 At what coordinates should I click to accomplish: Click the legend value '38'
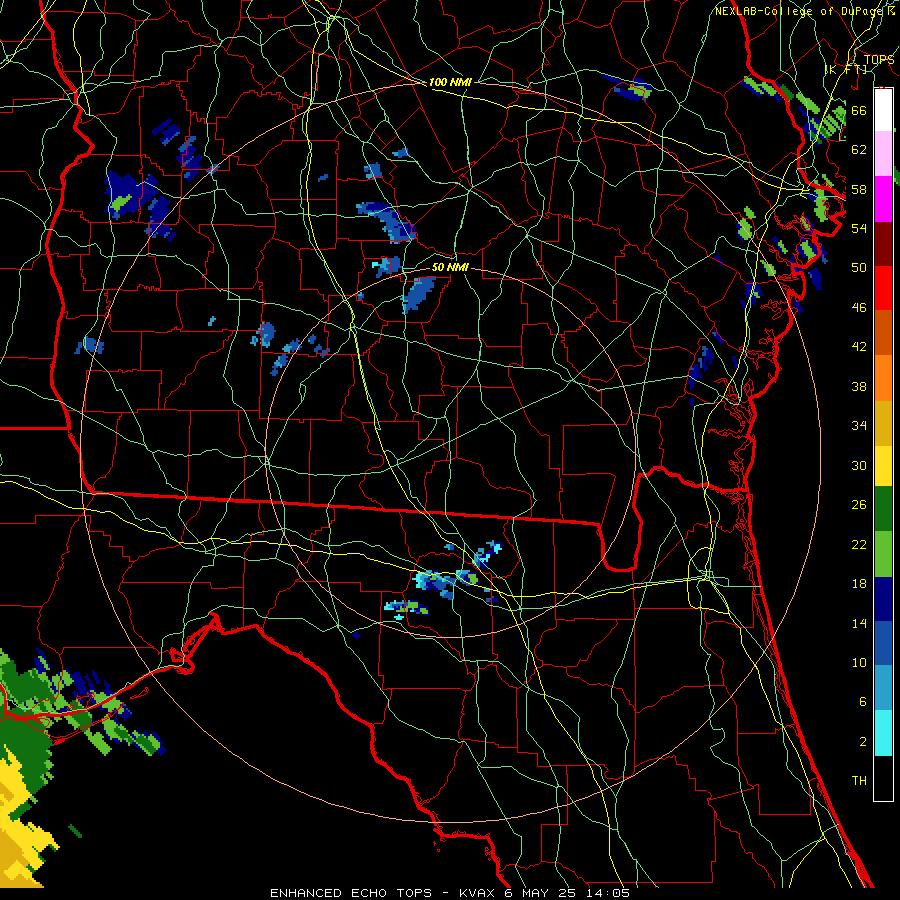(859, 386)
